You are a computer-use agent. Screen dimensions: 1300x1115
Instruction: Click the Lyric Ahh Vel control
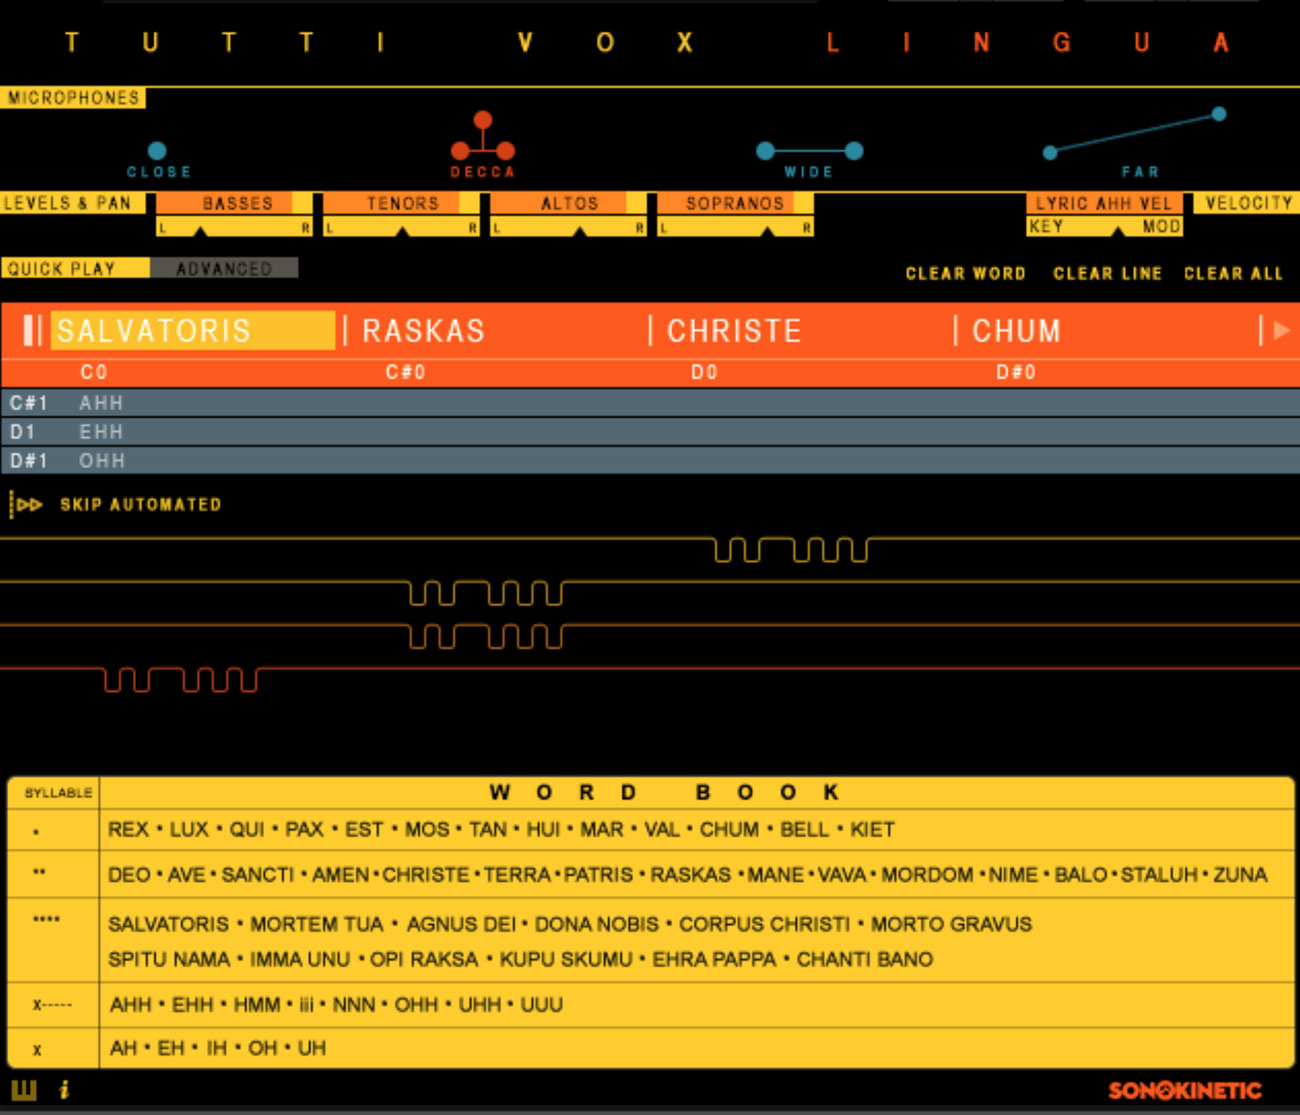1104,203
